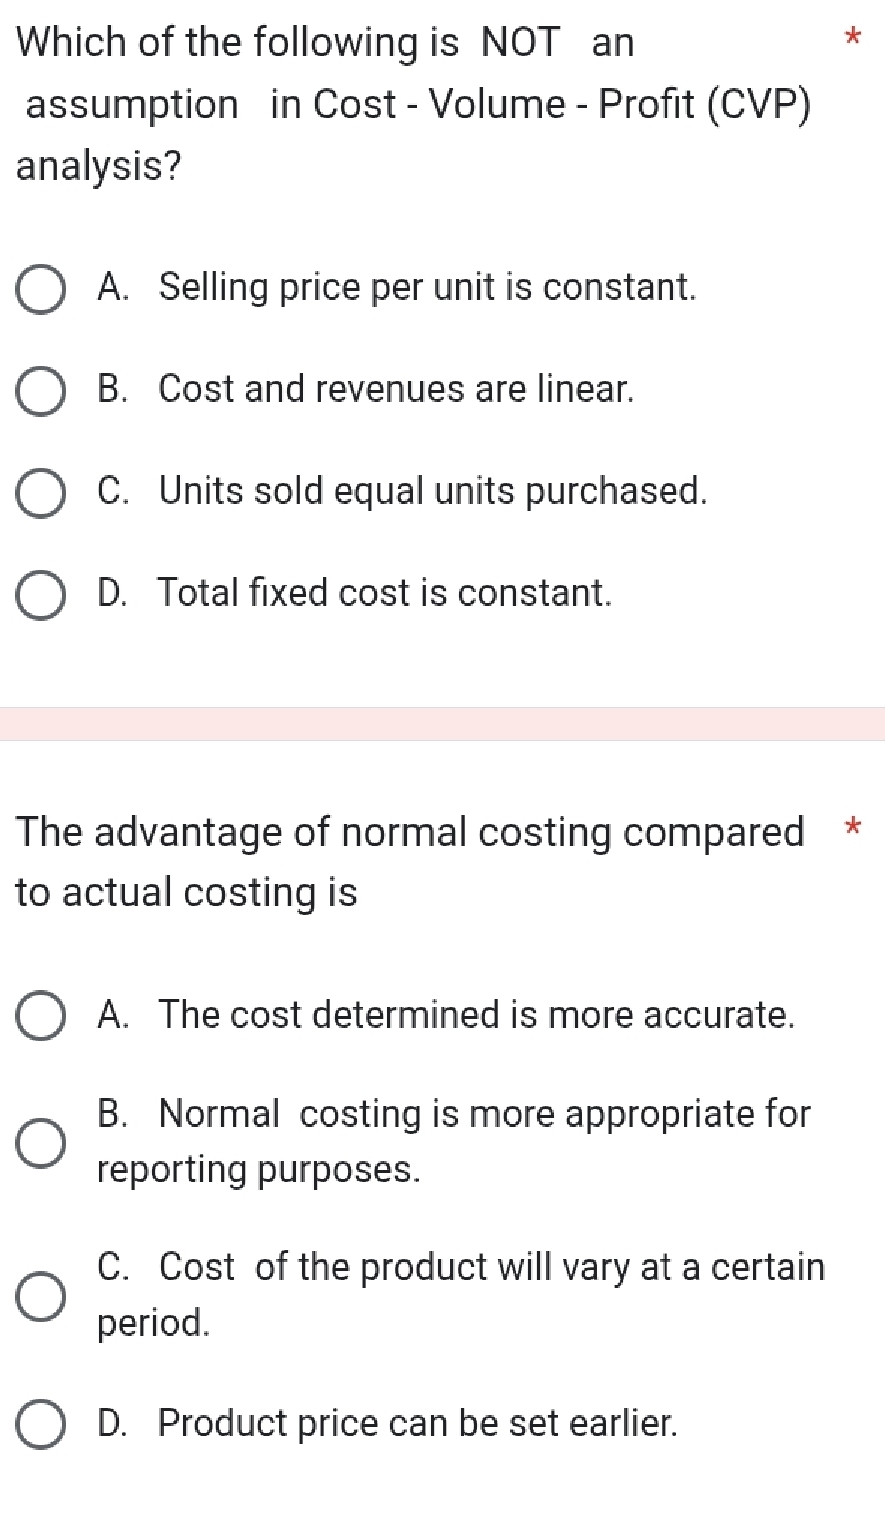Choose radio circle beside 'Cost and revenues are linear'

coord(41,391)
